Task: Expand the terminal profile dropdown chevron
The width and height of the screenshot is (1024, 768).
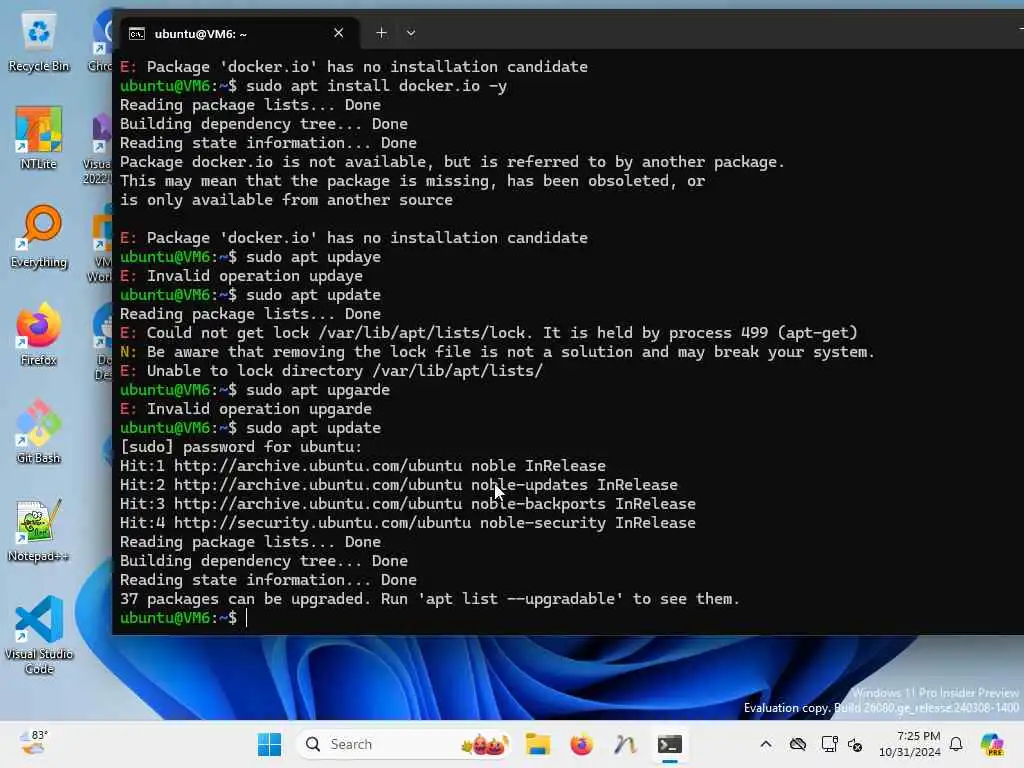Action: tap(411, 33)
